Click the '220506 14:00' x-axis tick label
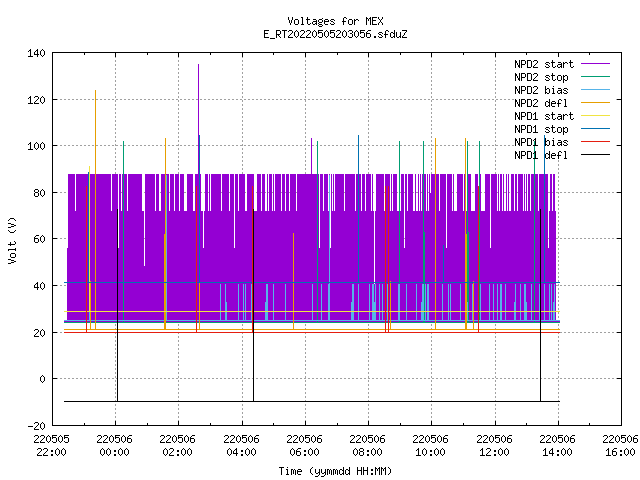This screenshot has height=480, width=640. (x=558, y=446)
